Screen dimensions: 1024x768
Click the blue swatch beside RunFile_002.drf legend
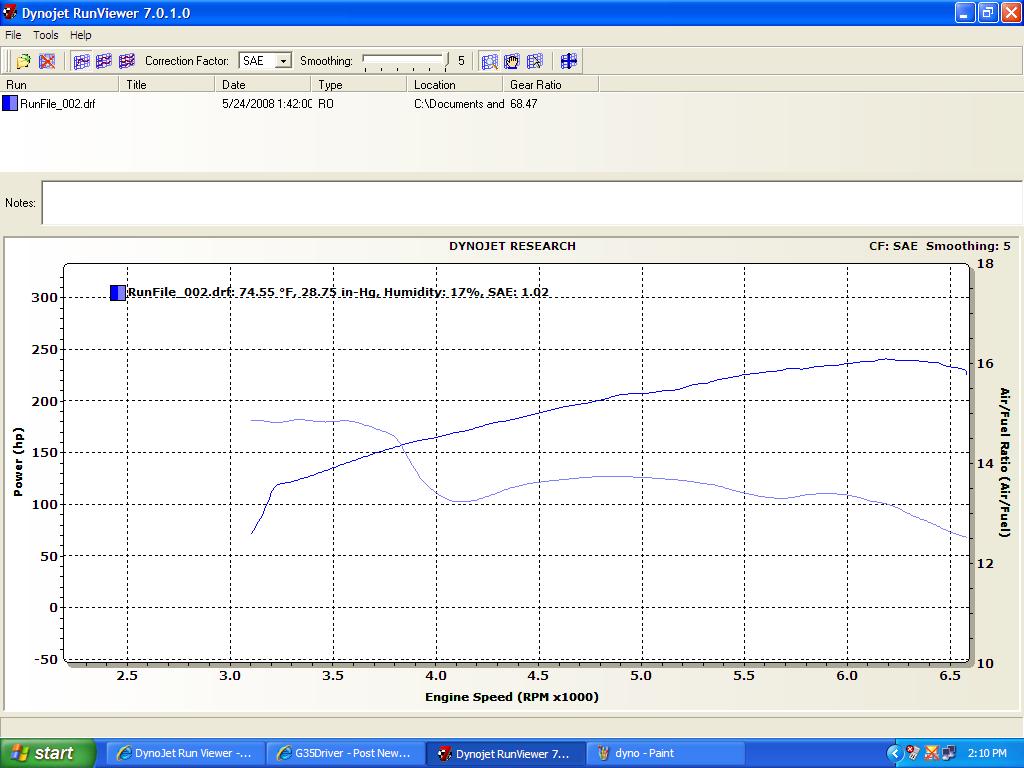point(118,293)
